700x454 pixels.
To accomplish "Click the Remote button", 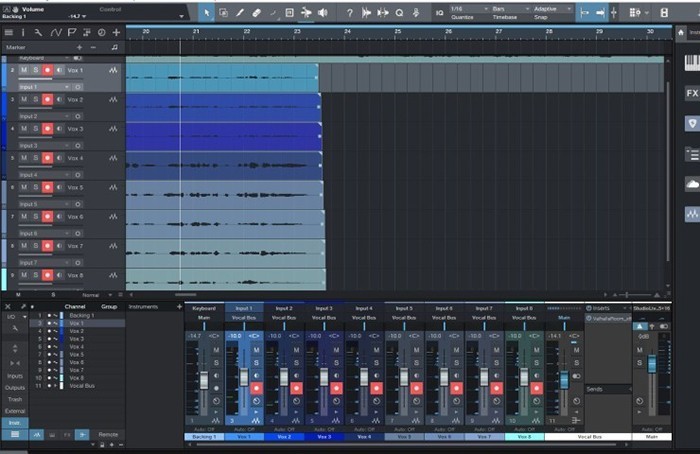I will click(108, 434).
